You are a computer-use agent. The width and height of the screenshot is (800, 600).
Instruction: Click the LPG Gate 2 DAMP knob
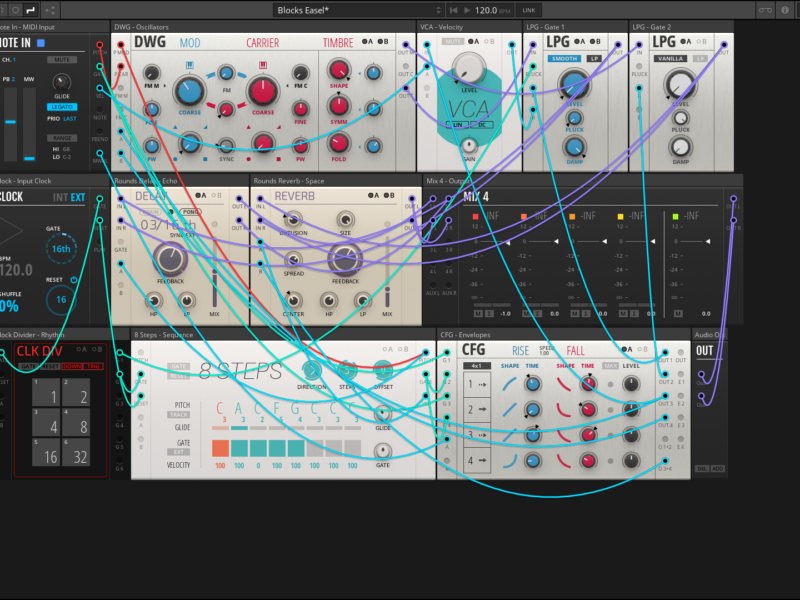pyautogui.click(x=680, y=148)
